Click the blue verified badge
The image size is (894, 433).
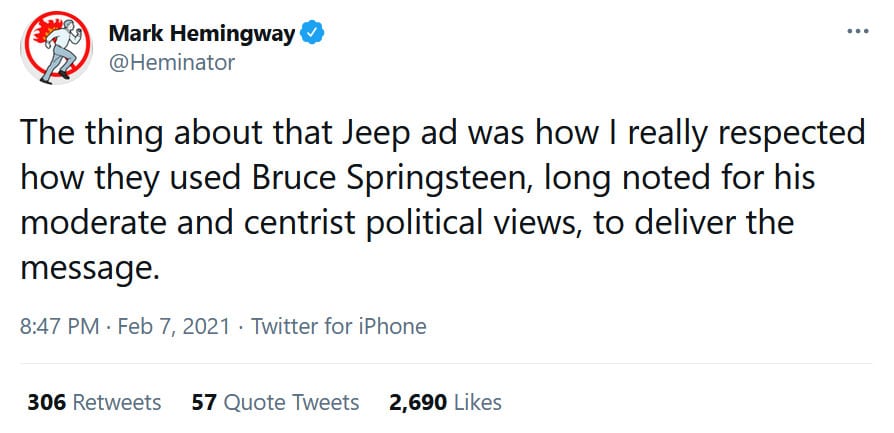click(313, 35)
